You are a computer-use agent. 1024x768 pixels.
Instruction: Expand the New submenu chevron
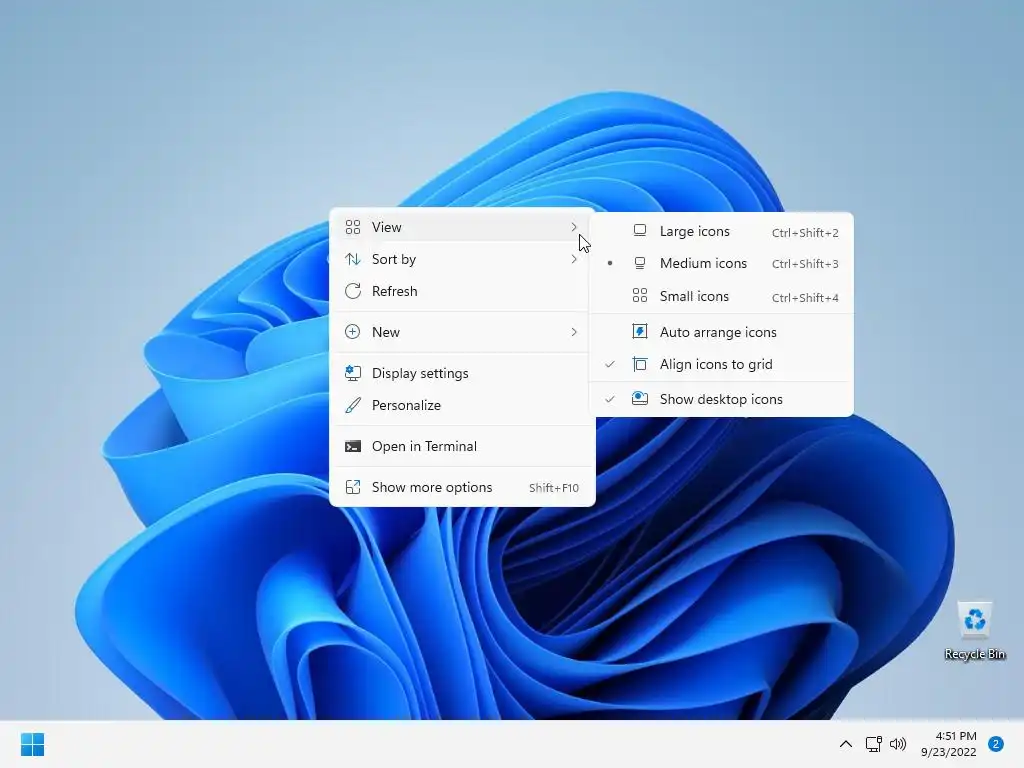[573, 332]
